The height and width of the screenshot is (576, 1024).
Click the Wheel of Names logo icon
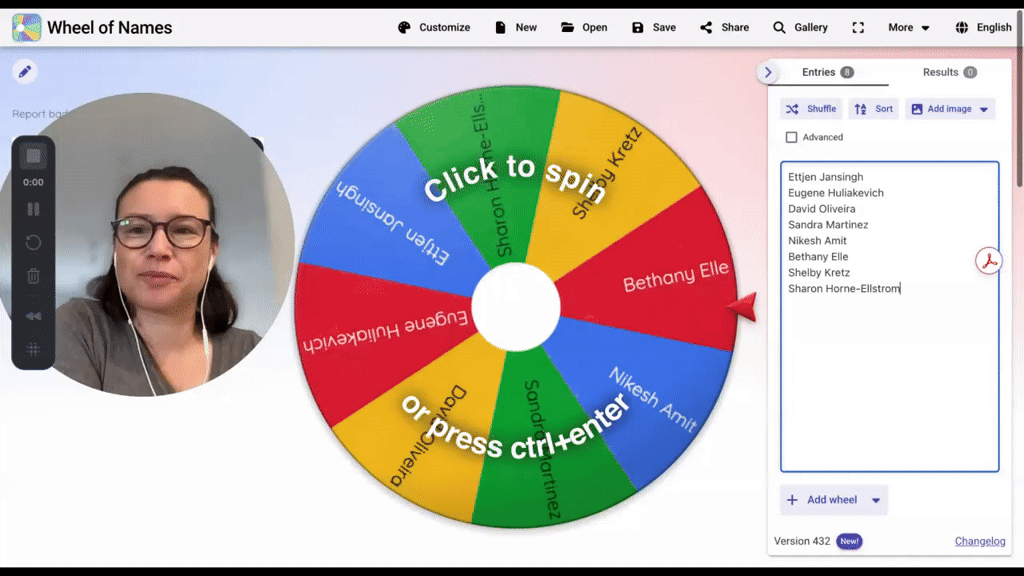[27, 27]
